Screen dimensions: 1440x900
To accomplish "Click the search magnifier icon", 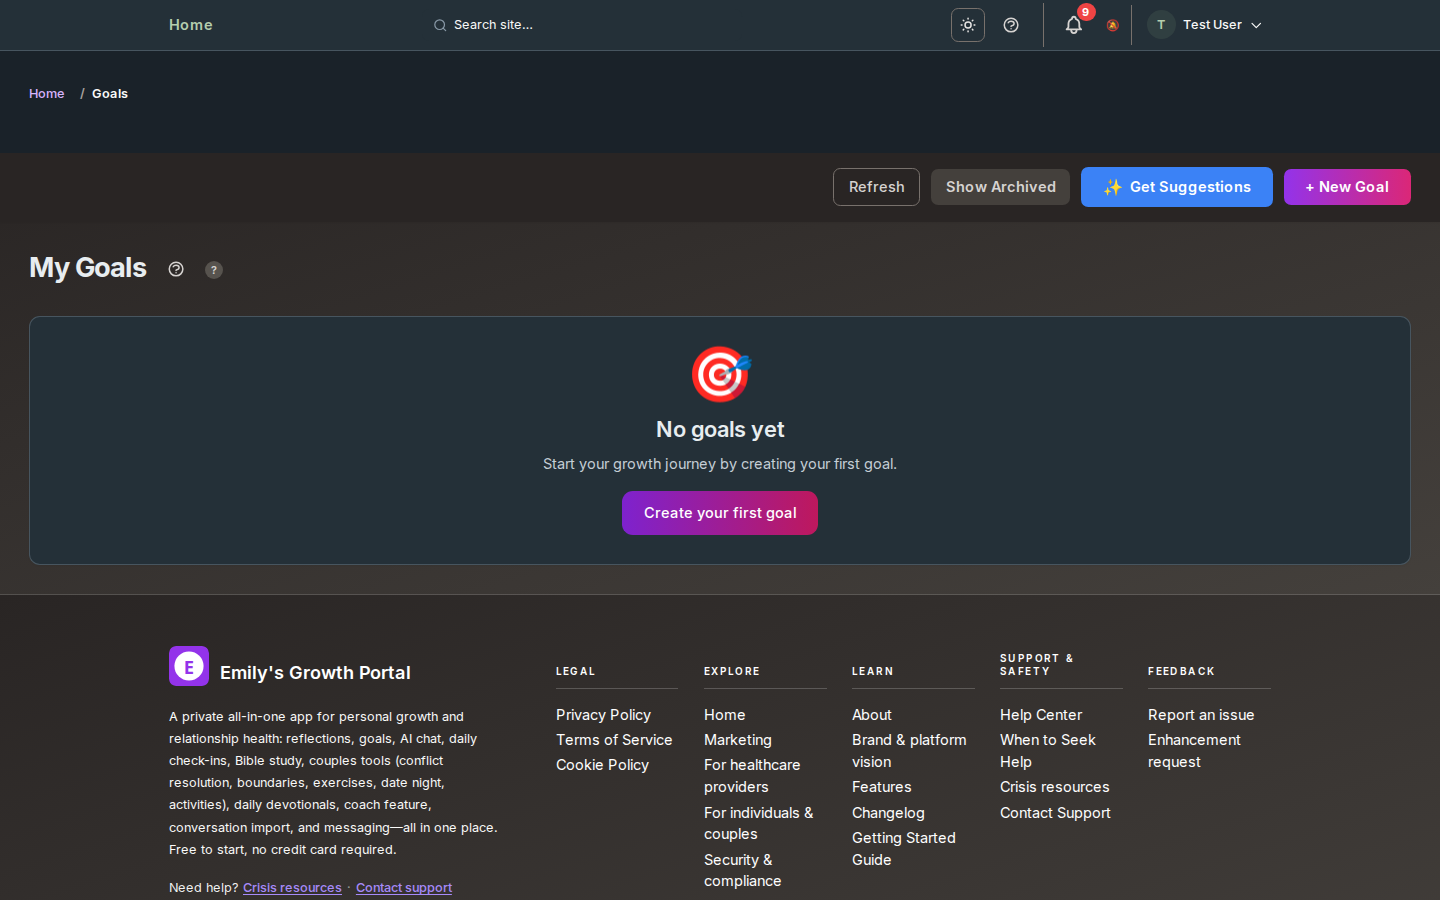I will pyautogui.click(x=440, y=25).
